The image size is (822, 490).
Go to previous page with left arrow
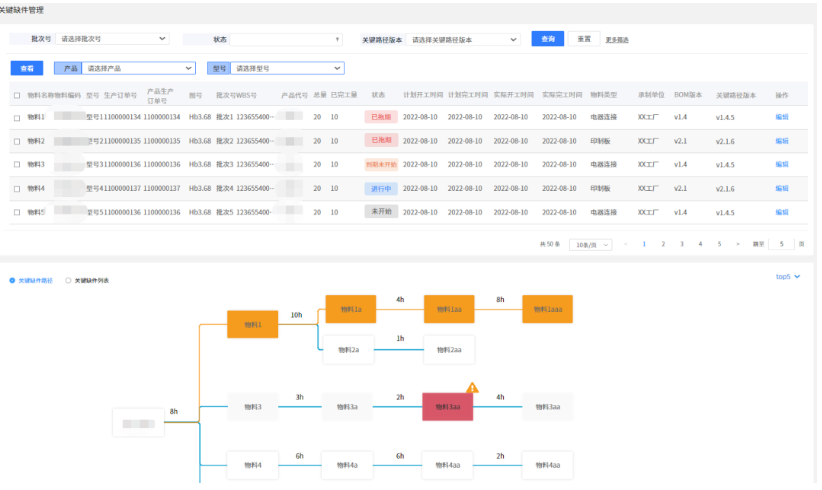click(x=626, y=244)
